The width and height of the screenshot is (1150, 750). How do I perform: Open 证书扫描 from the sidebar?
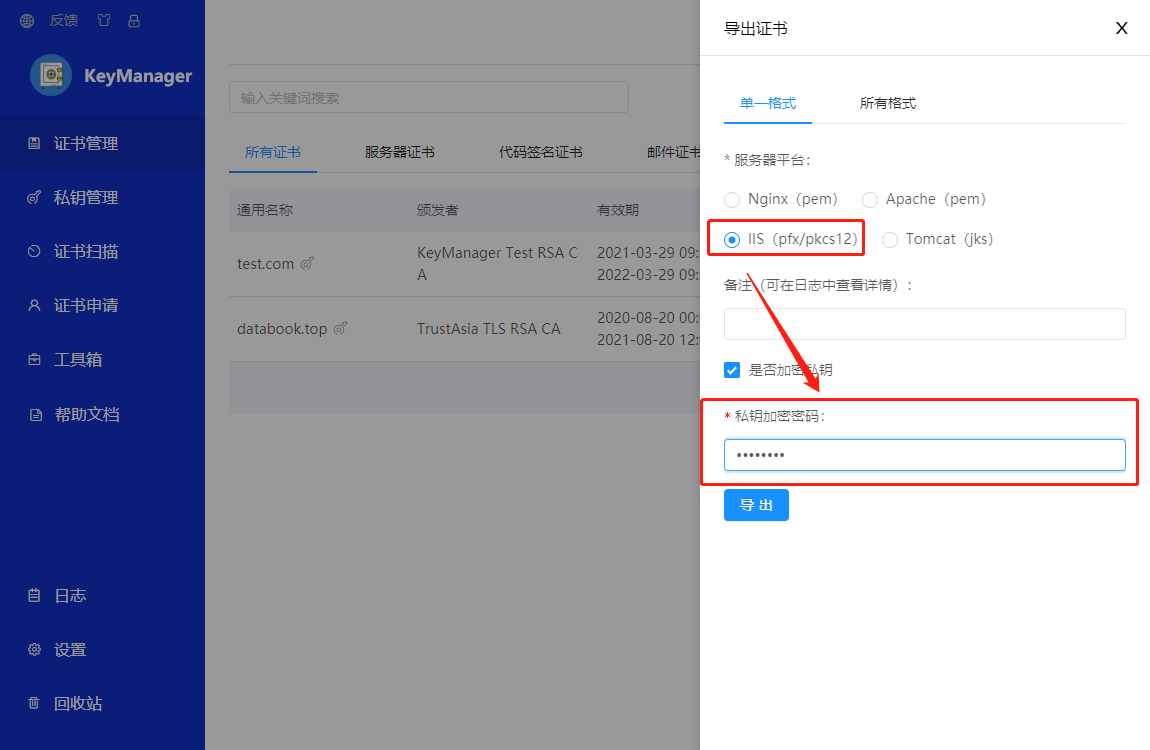(86, 252)
